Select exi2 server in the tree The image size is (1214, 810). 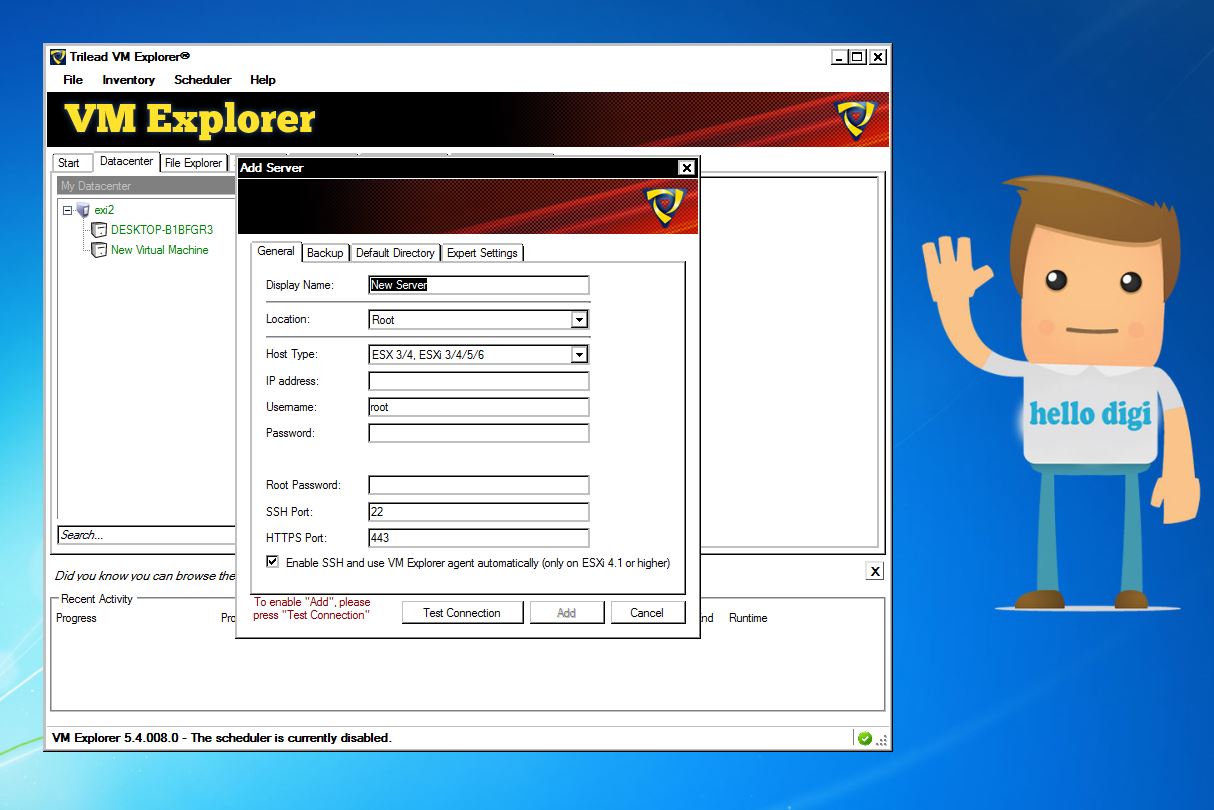104,210
